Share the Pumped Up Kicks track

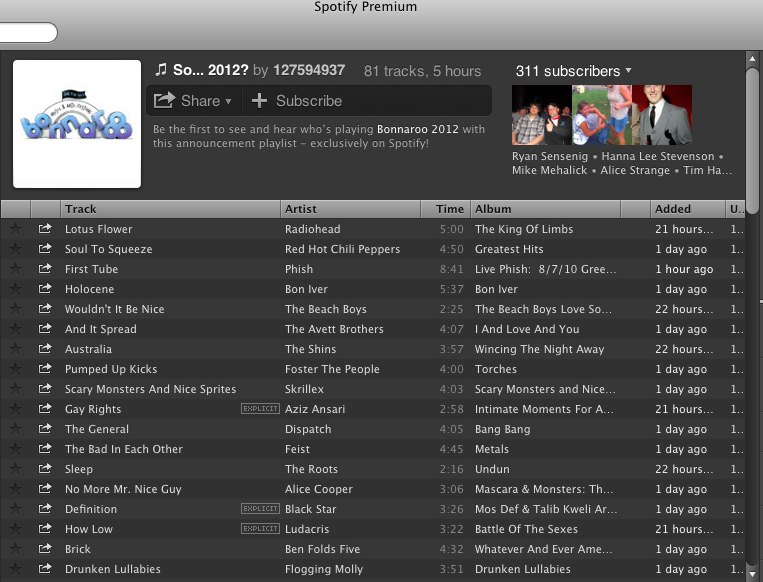coord(45,368)
